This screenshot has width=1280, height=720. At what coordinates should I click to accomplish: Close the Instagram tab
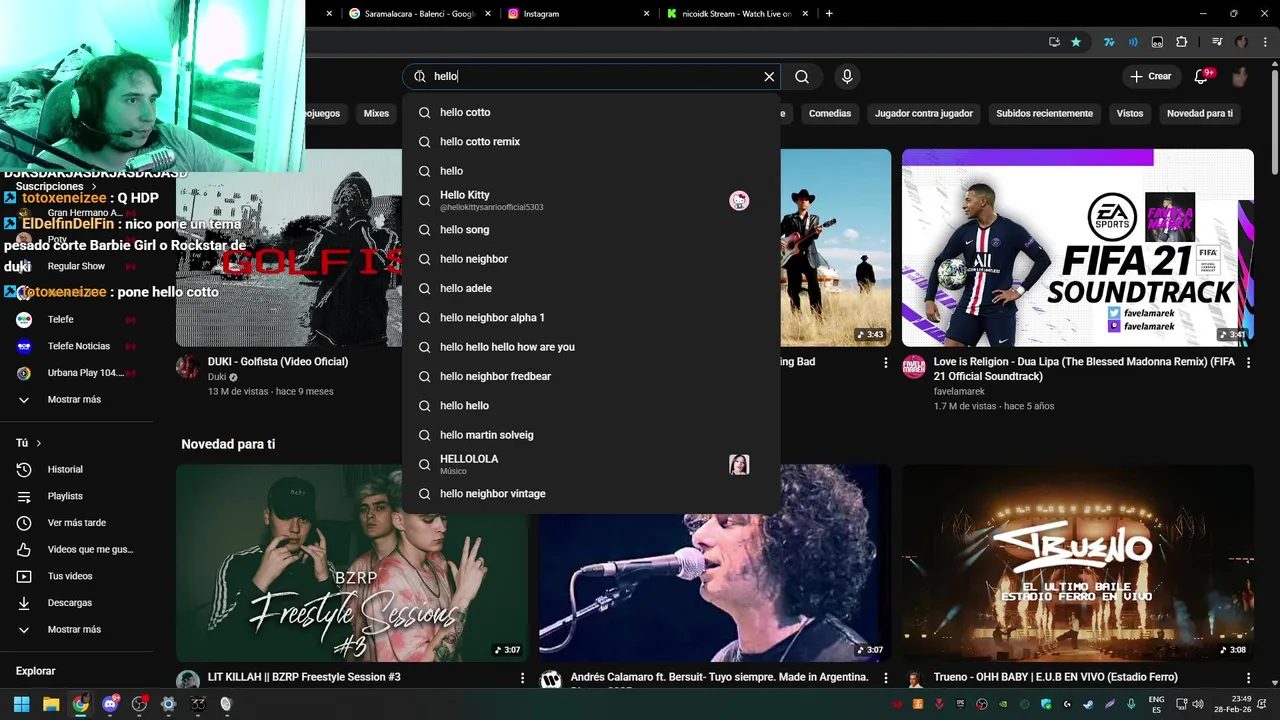coord(646,14)
